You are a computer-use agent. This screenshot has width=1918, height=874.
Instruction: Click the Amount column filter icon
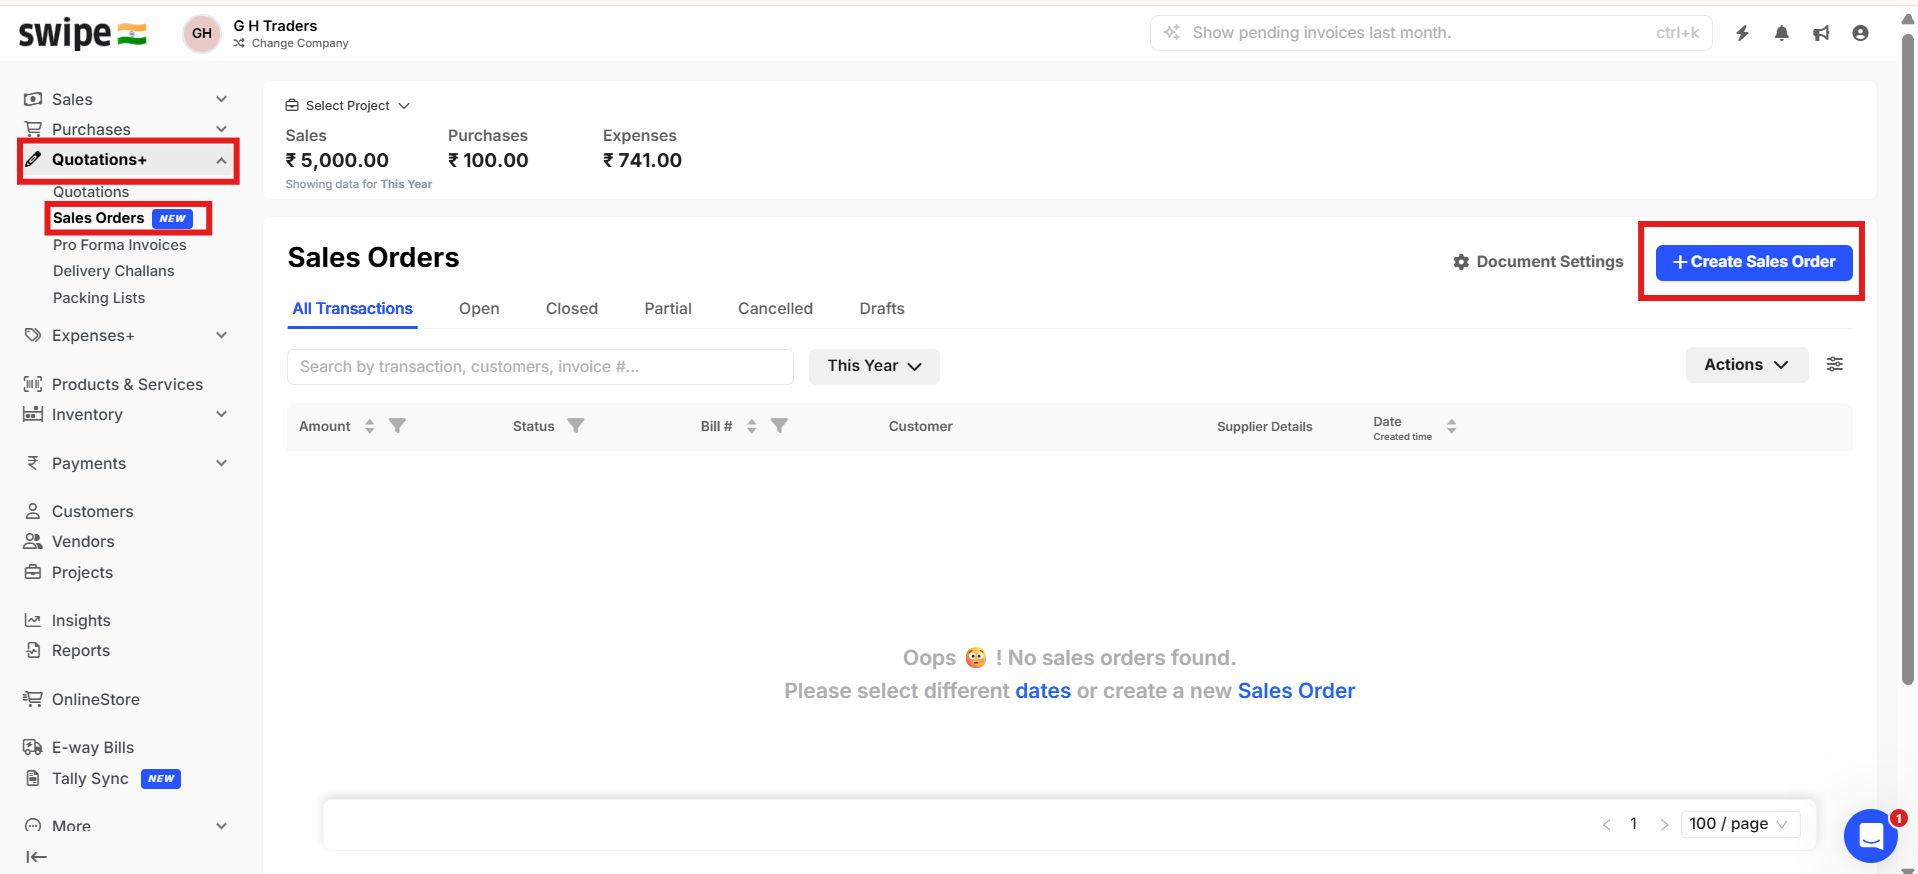(x=397, y=426)
